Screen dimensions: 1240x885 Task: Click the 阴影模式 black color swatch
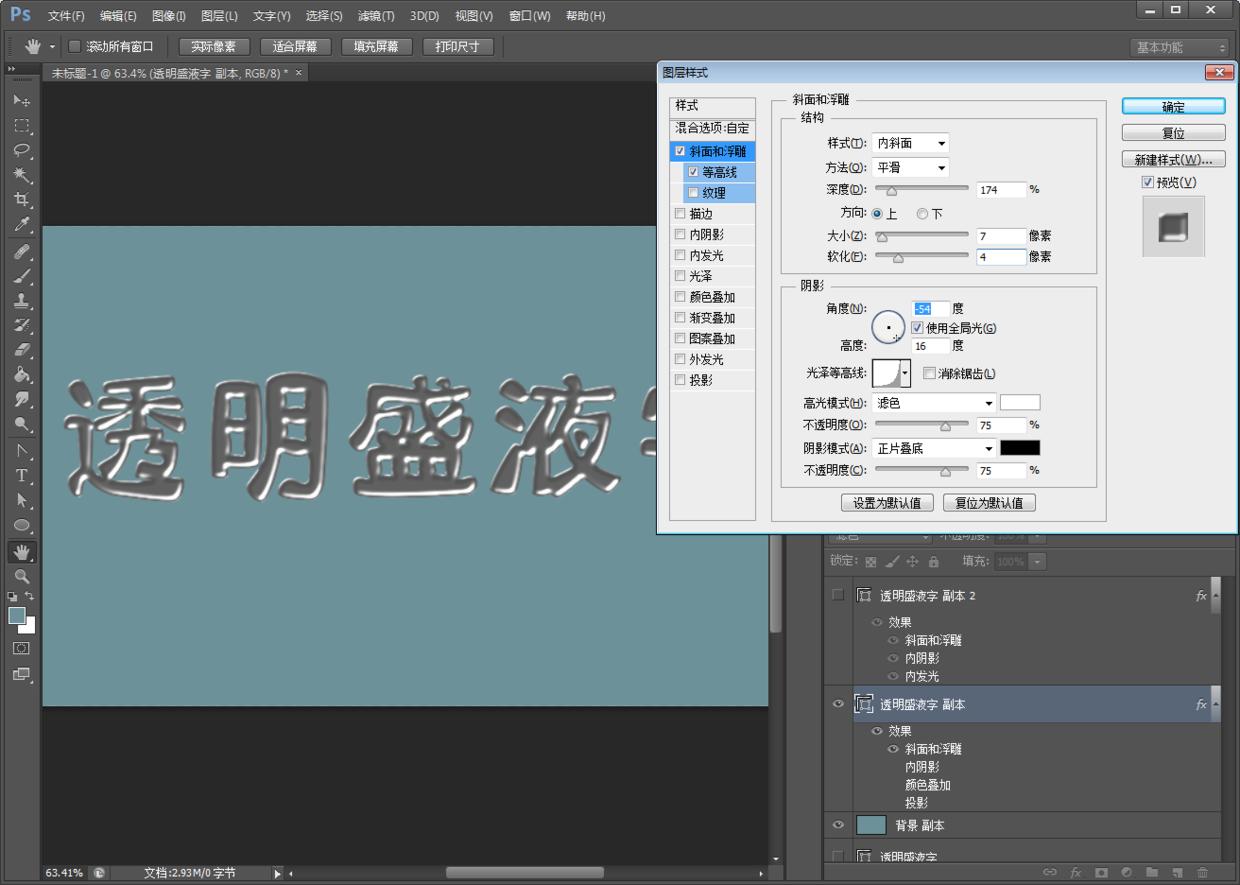tap(1022, 447)
